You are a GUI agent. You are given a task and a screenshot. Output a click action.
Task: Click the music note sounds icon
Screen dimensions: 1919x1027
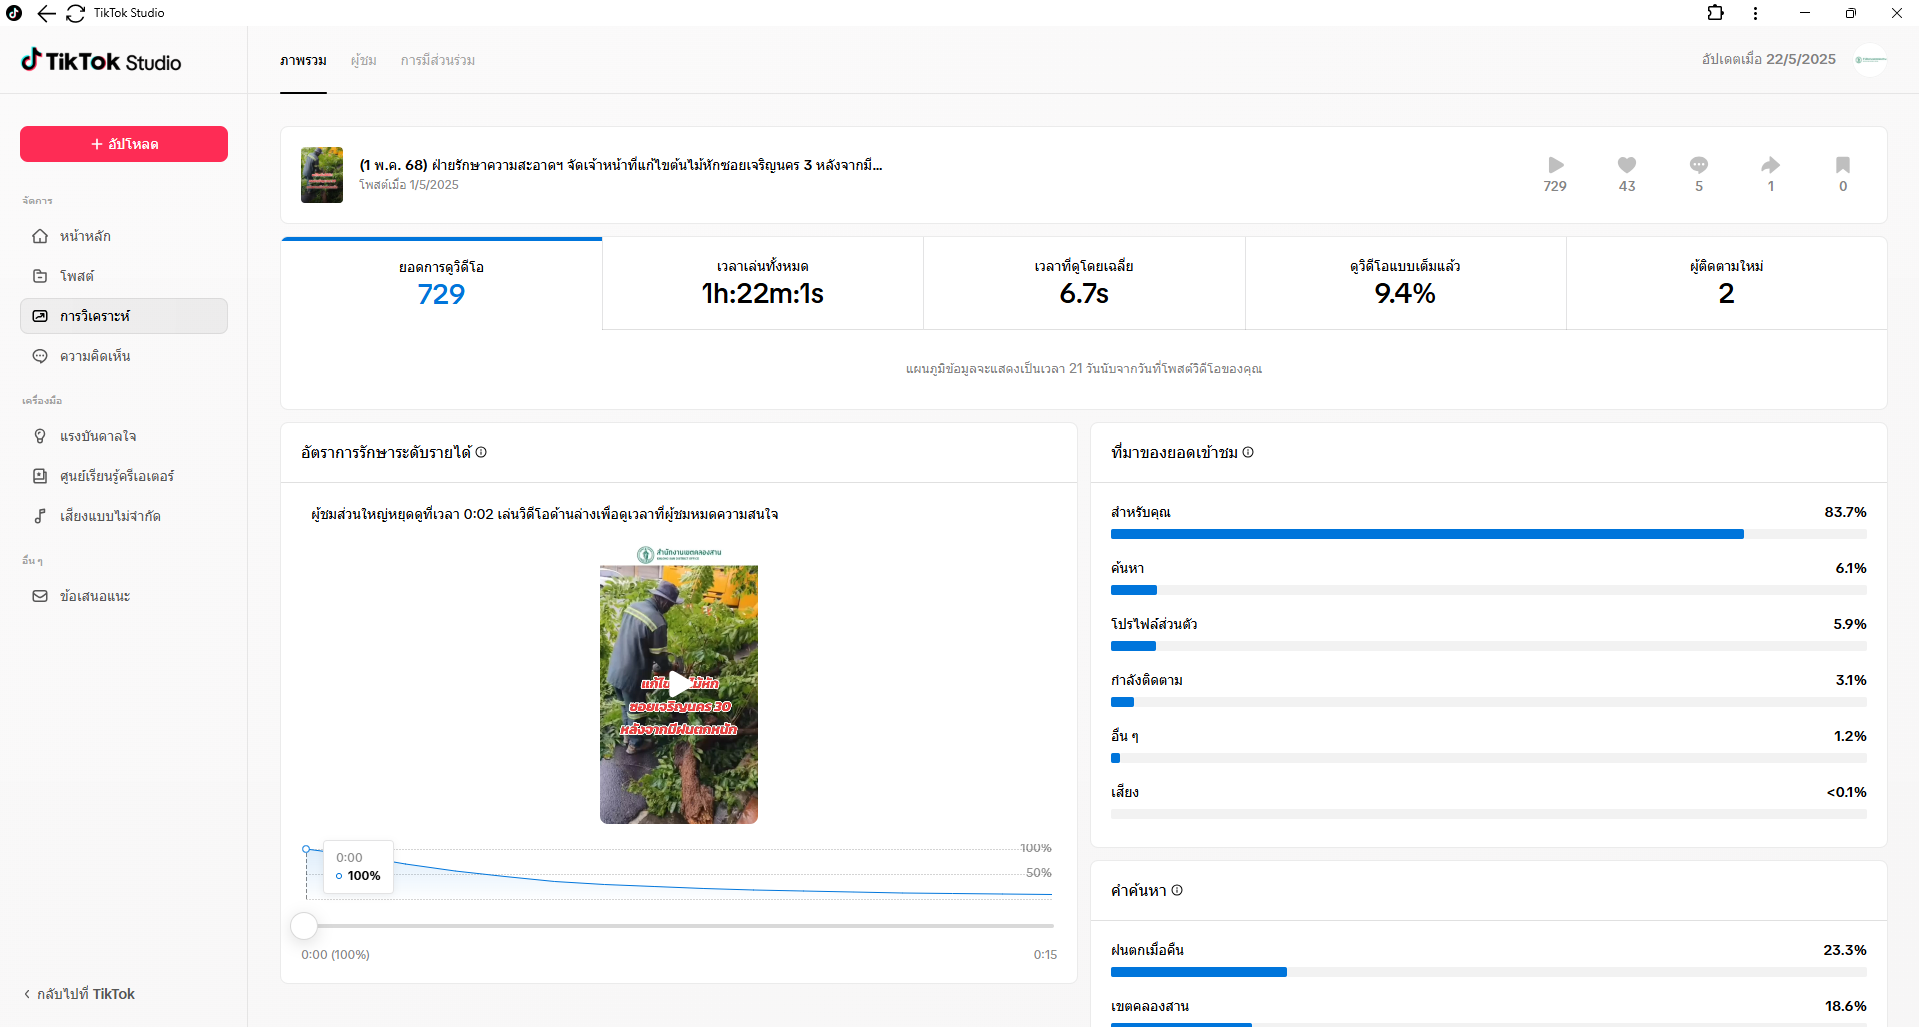[x=40, y=516]
